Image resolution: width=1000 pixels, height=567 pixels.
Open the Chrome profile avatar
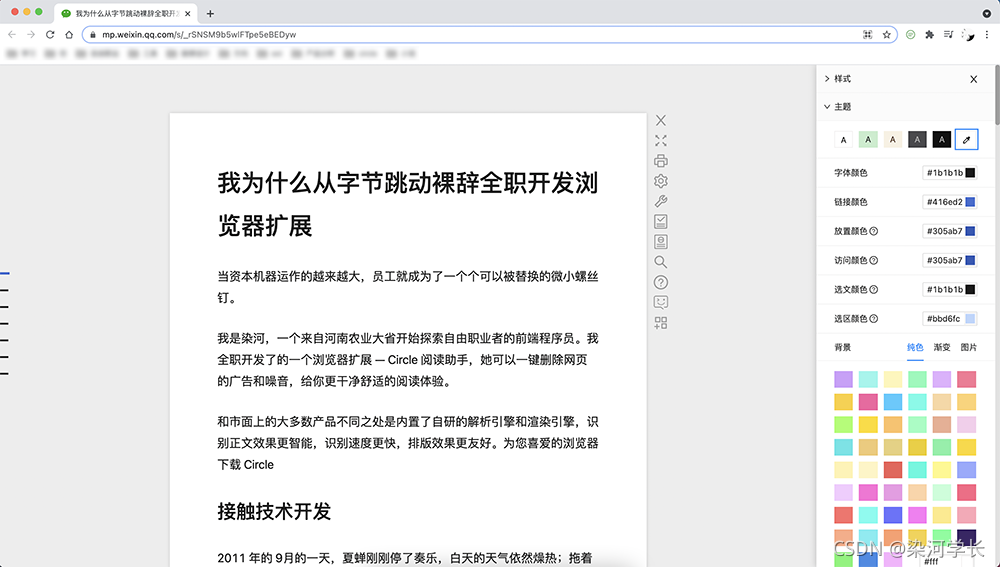point(967,34)
